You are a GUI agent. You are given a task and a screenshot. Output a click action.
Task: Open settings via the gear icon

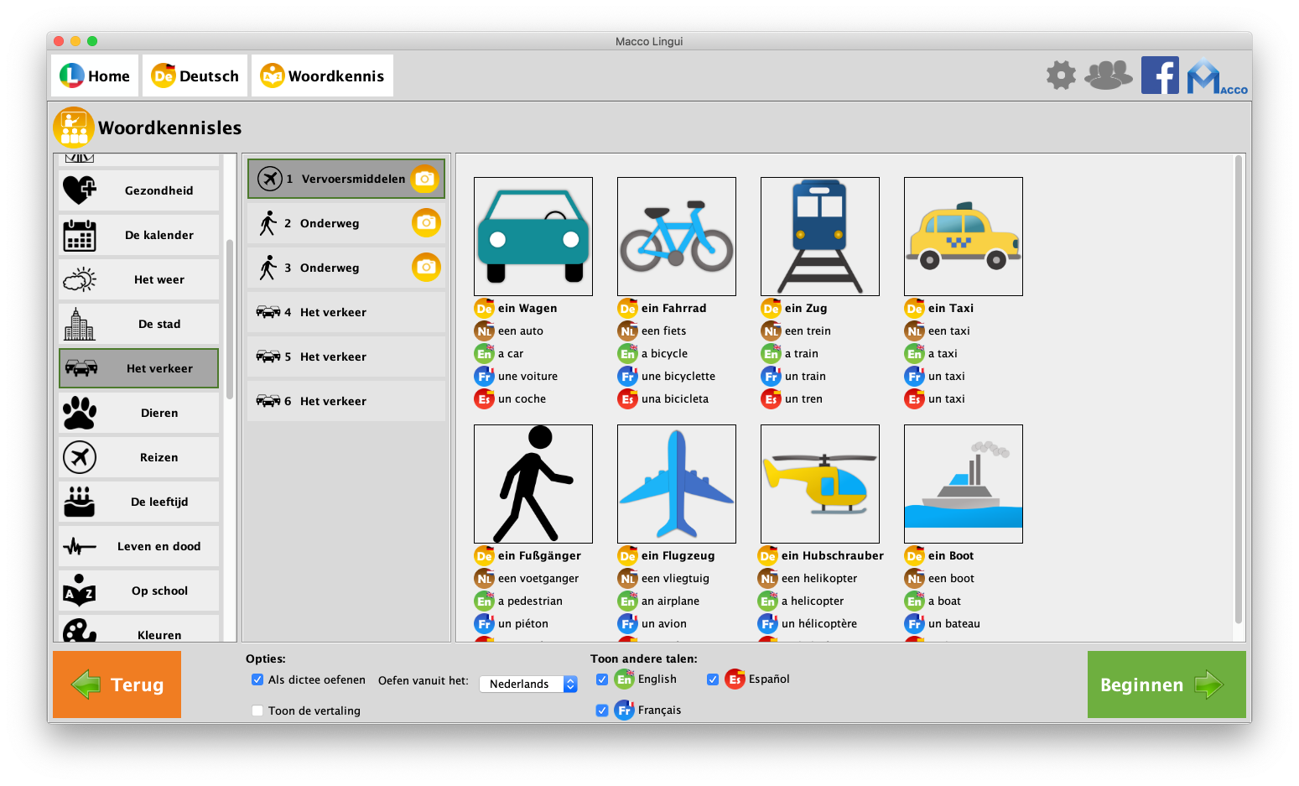[x=1061, y=75]
